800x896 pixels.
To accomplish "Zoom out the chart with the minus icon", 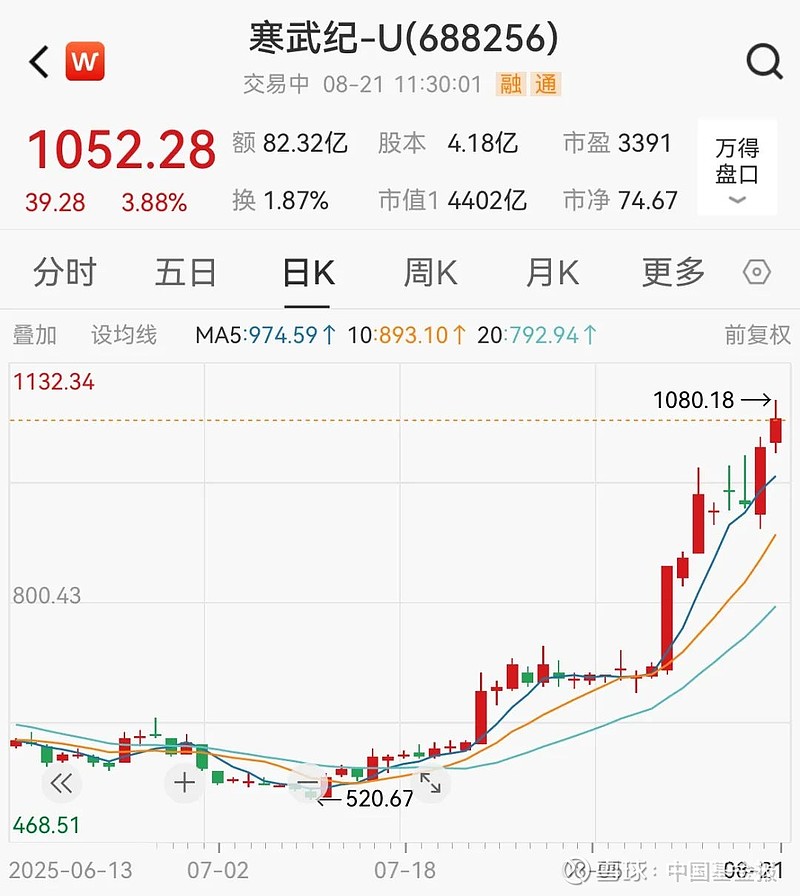I will 308,784.
